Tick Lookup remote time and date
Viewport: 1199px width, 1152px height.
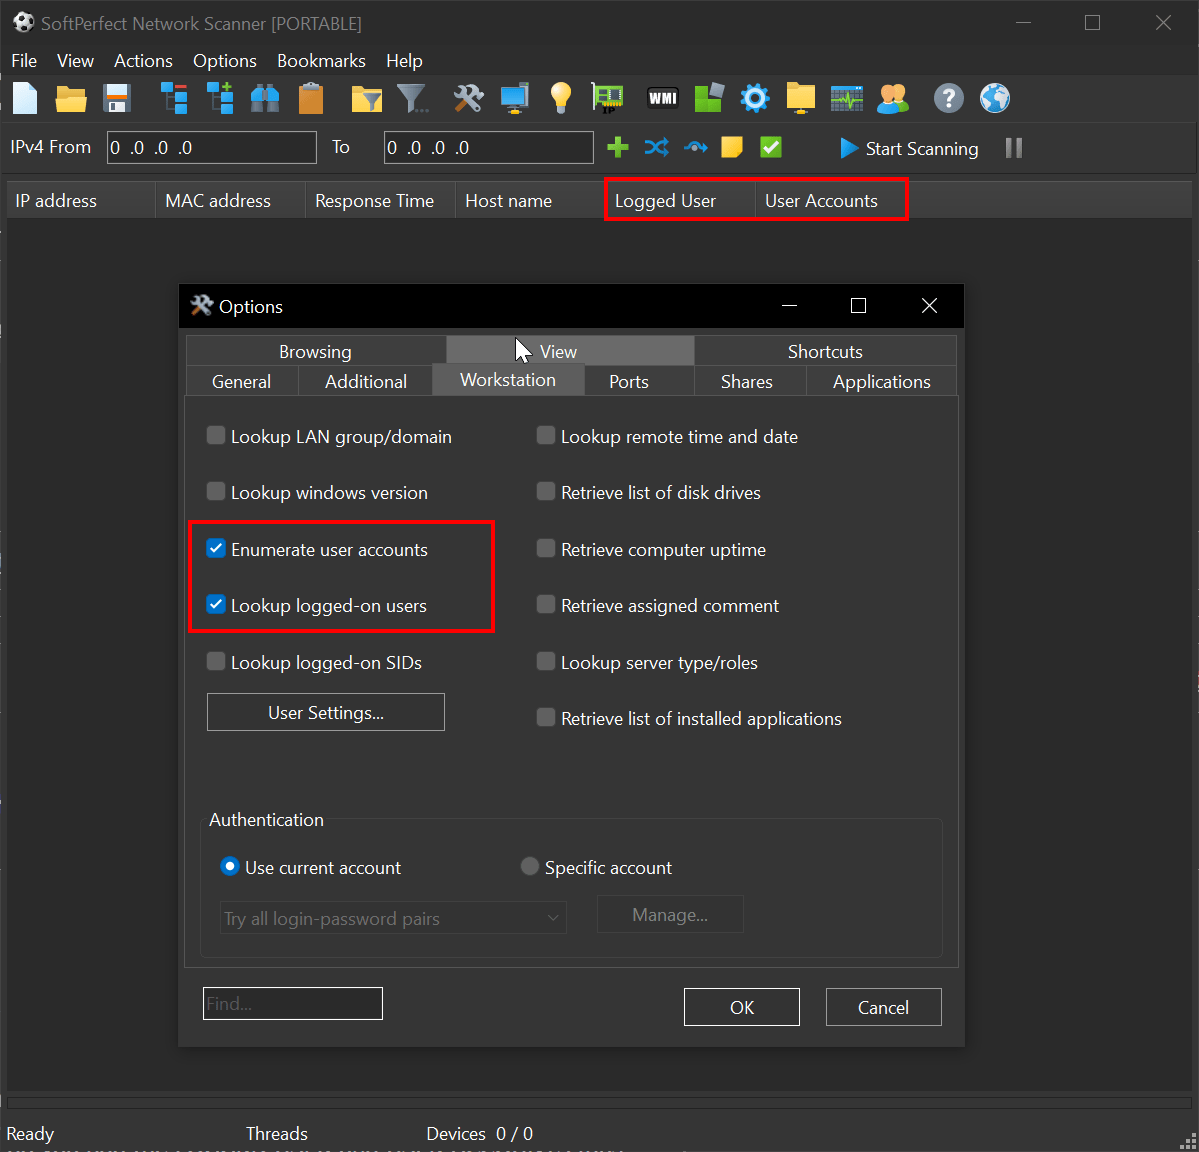click(546, 436)
